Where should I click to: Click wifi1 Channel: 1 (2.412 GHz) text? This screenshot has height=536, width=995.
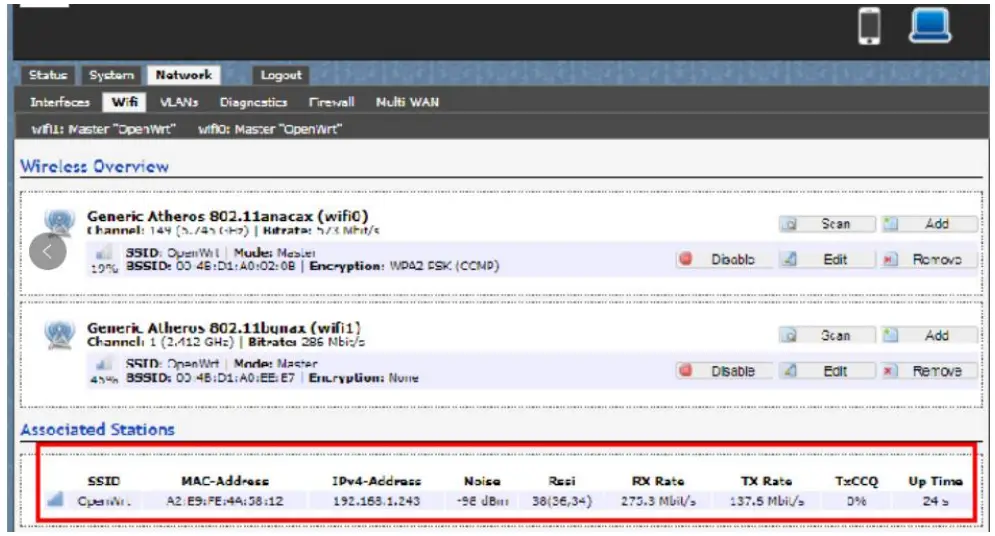point(160,342)
